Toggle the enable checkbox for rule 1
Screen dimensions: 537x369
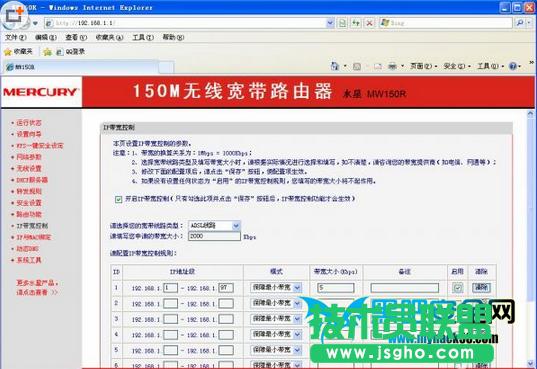458,287
